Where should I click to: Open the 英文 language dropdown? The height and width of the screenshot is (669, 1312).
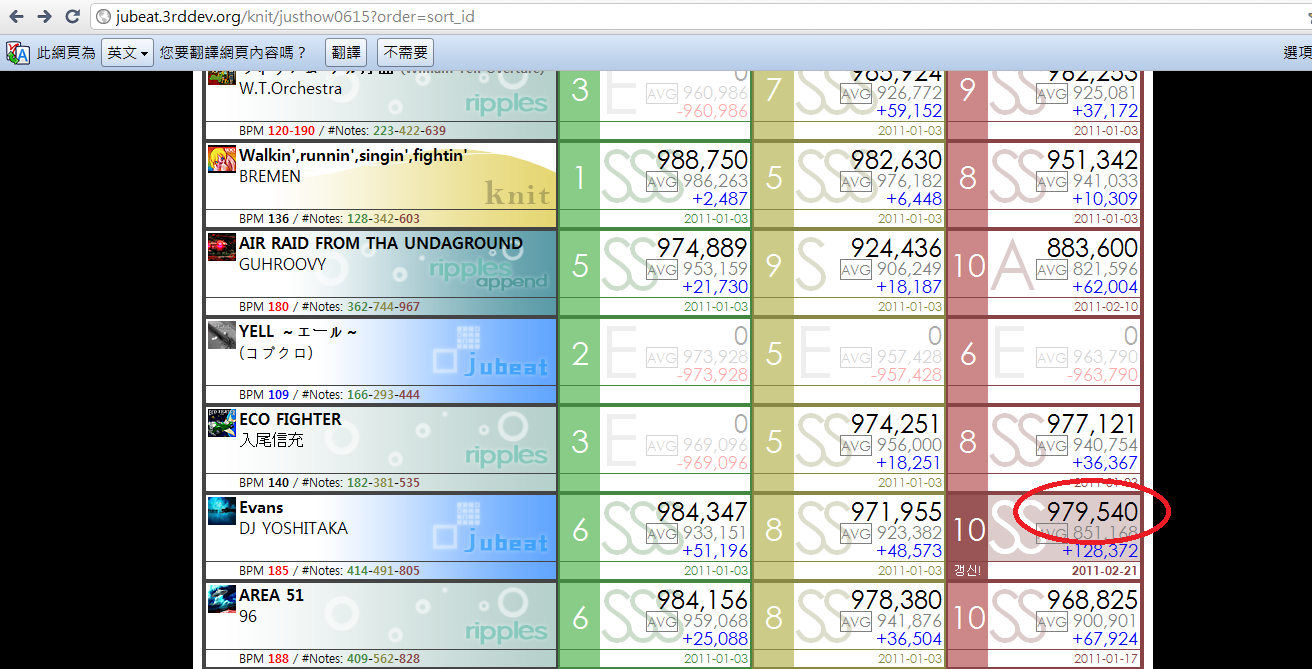pos(127,53)
